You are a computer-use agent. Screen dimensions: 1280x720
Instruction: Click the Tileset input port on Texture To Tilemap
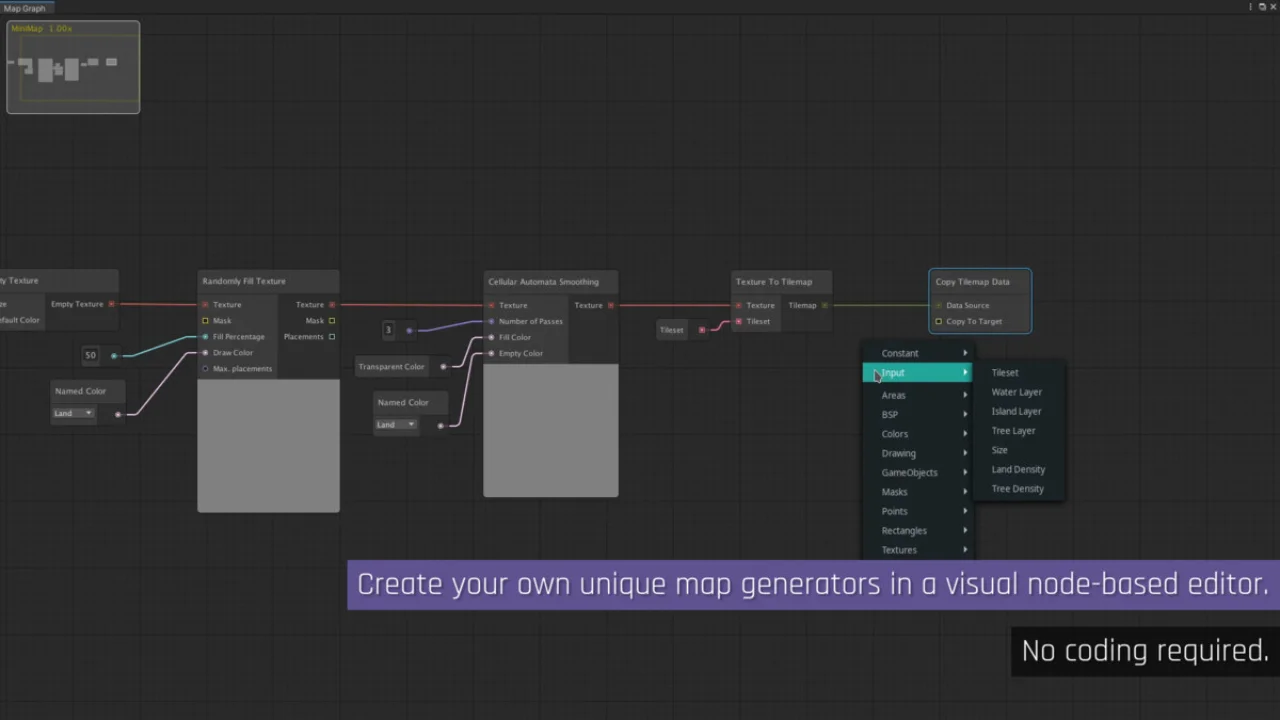point(738,322)
